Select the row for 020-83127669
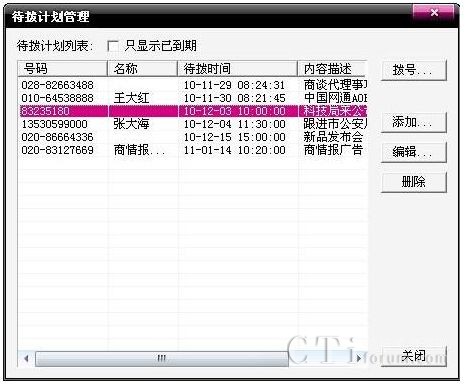 tap(193, 150)
